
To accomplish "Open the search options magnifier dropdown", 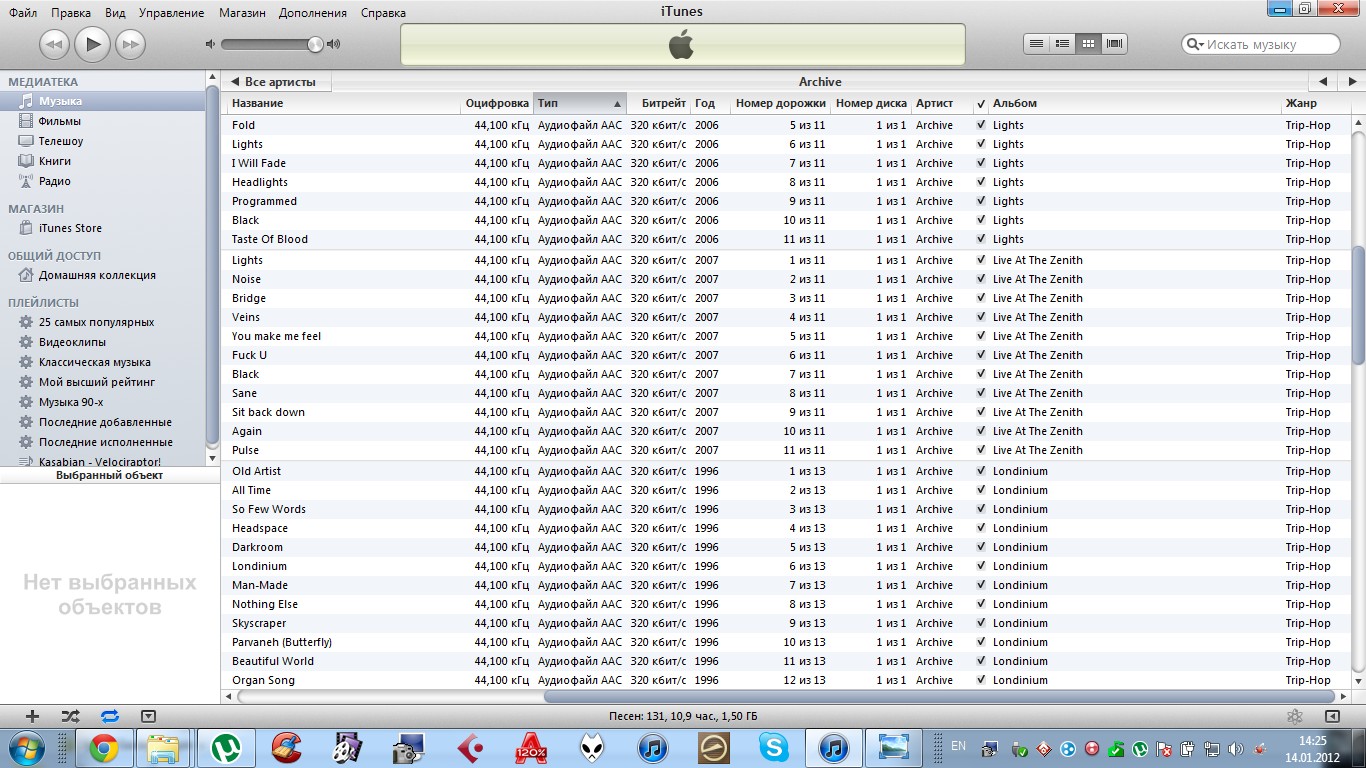I will (x=1195, y=44).
